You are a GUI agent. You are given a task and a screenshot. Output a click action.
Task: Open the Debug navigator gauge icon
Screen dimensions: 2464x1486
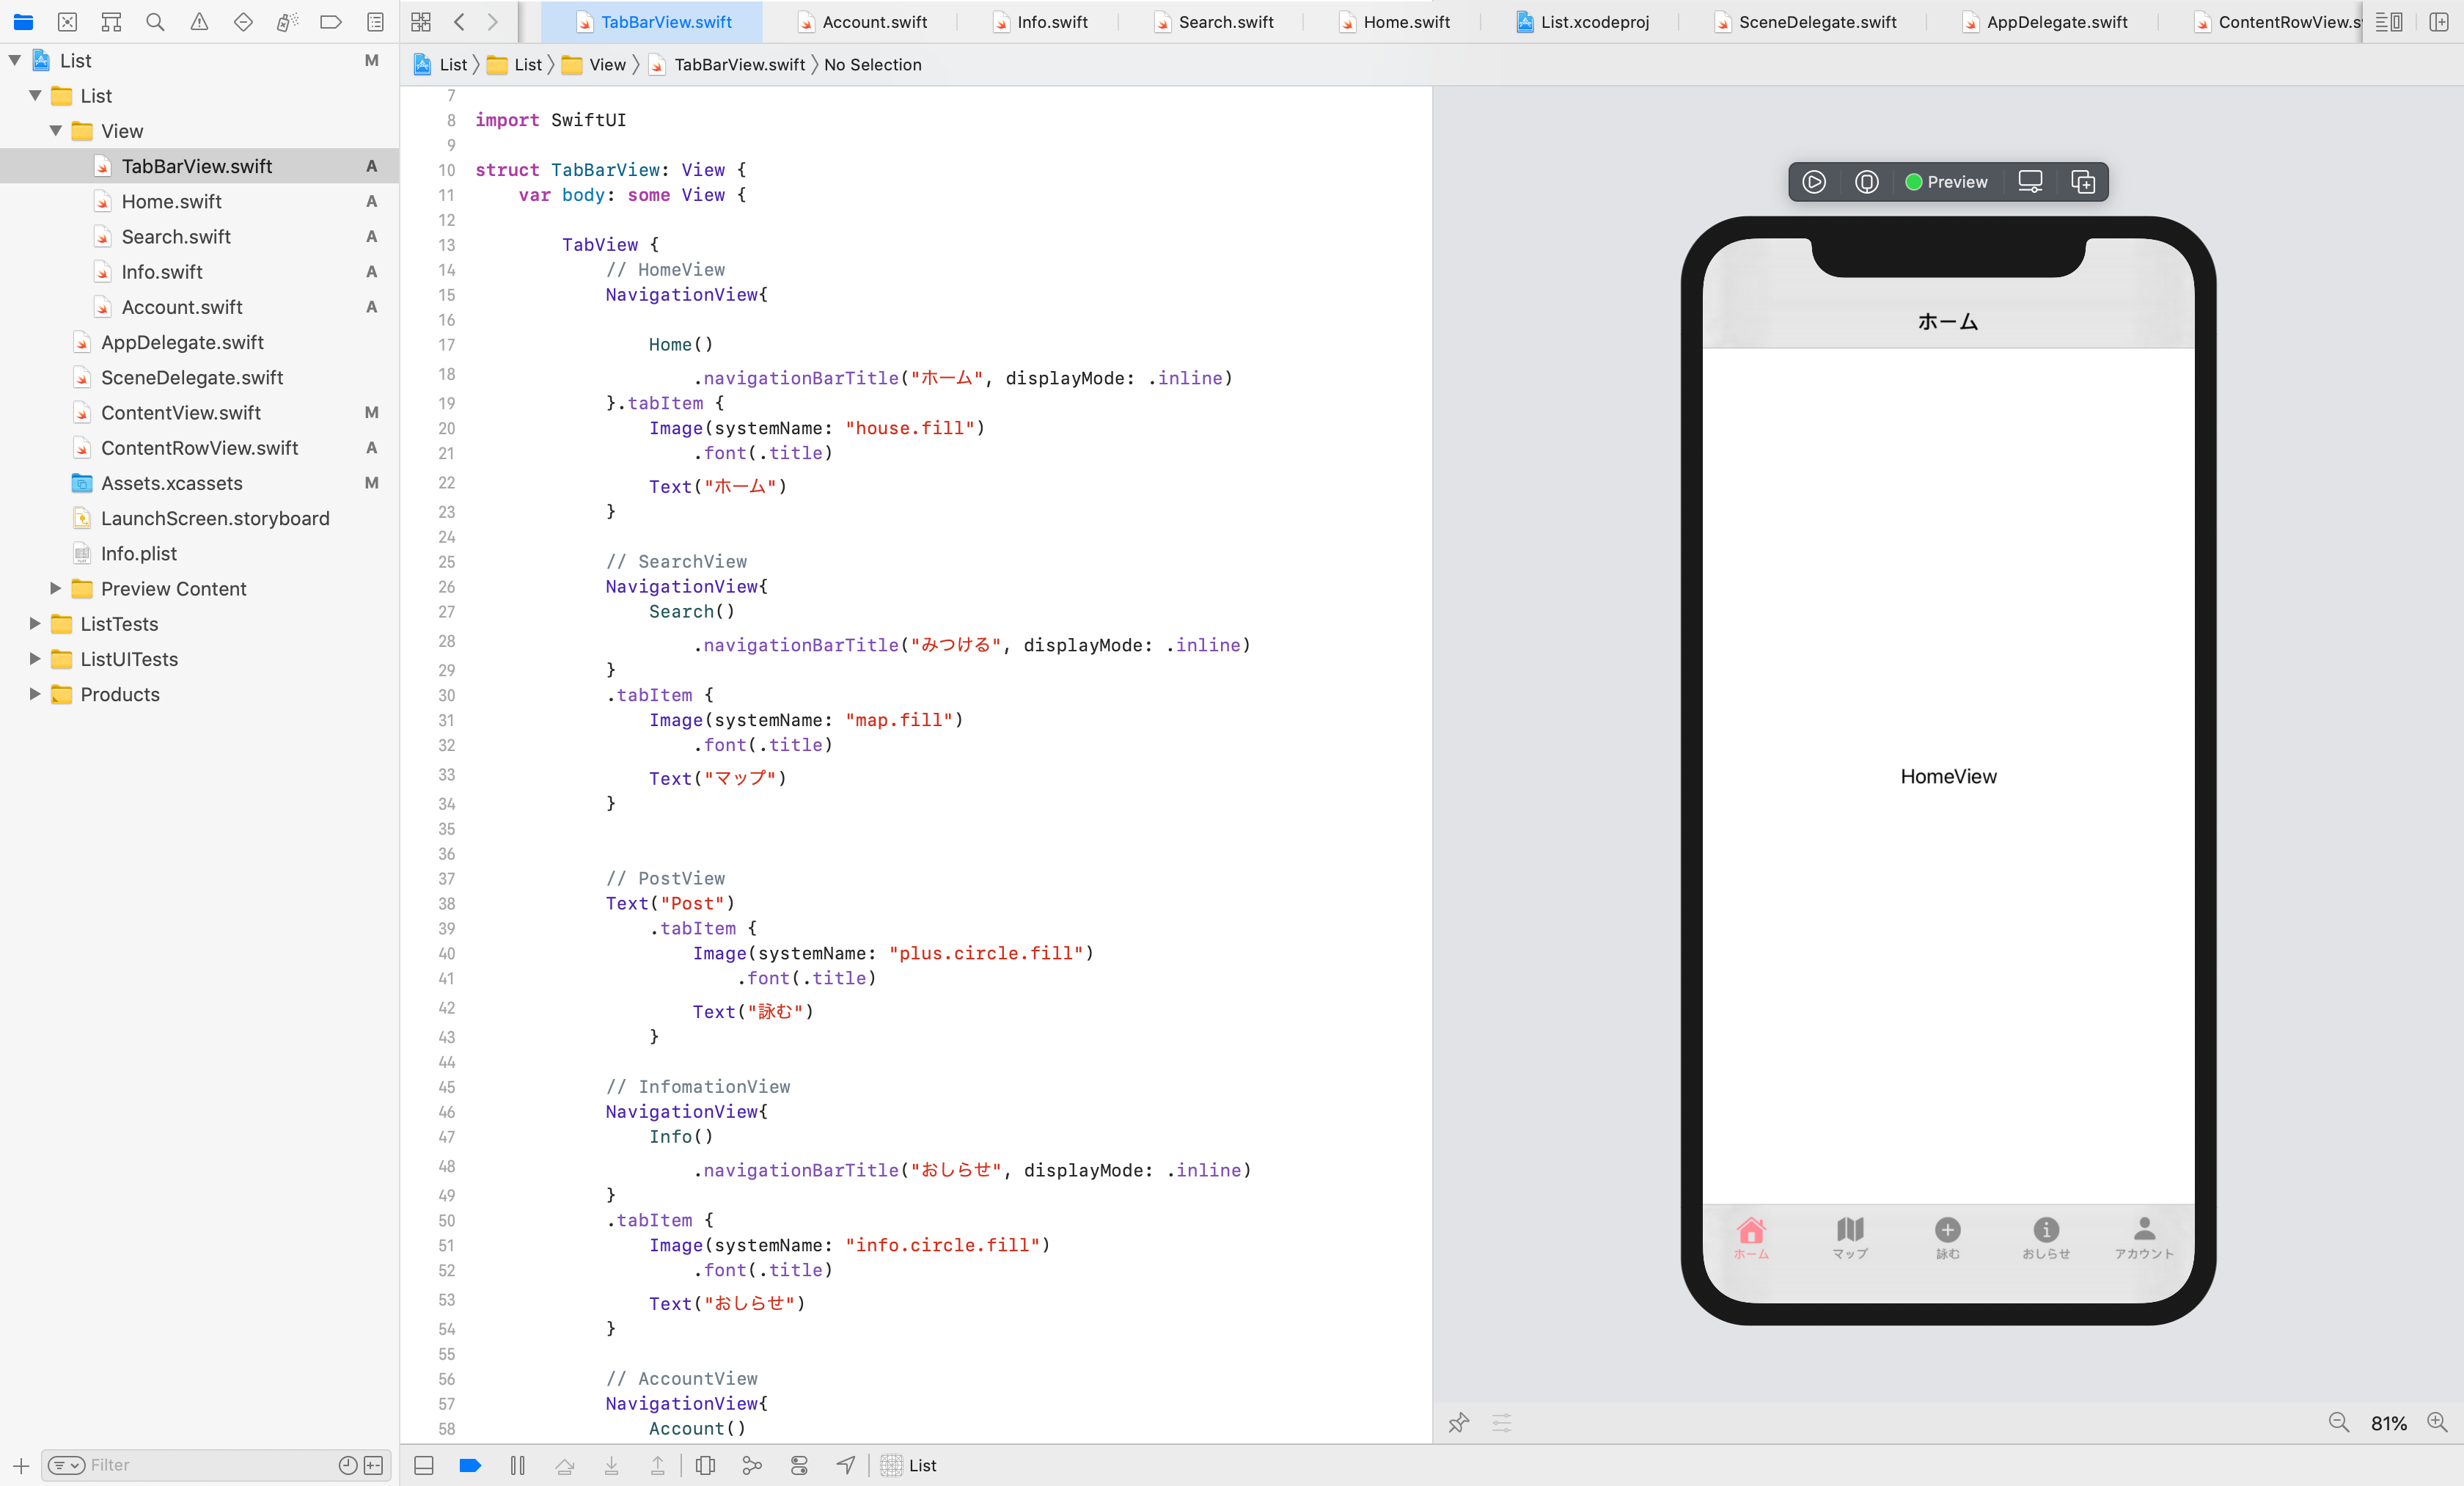click(x=287, y=21)
